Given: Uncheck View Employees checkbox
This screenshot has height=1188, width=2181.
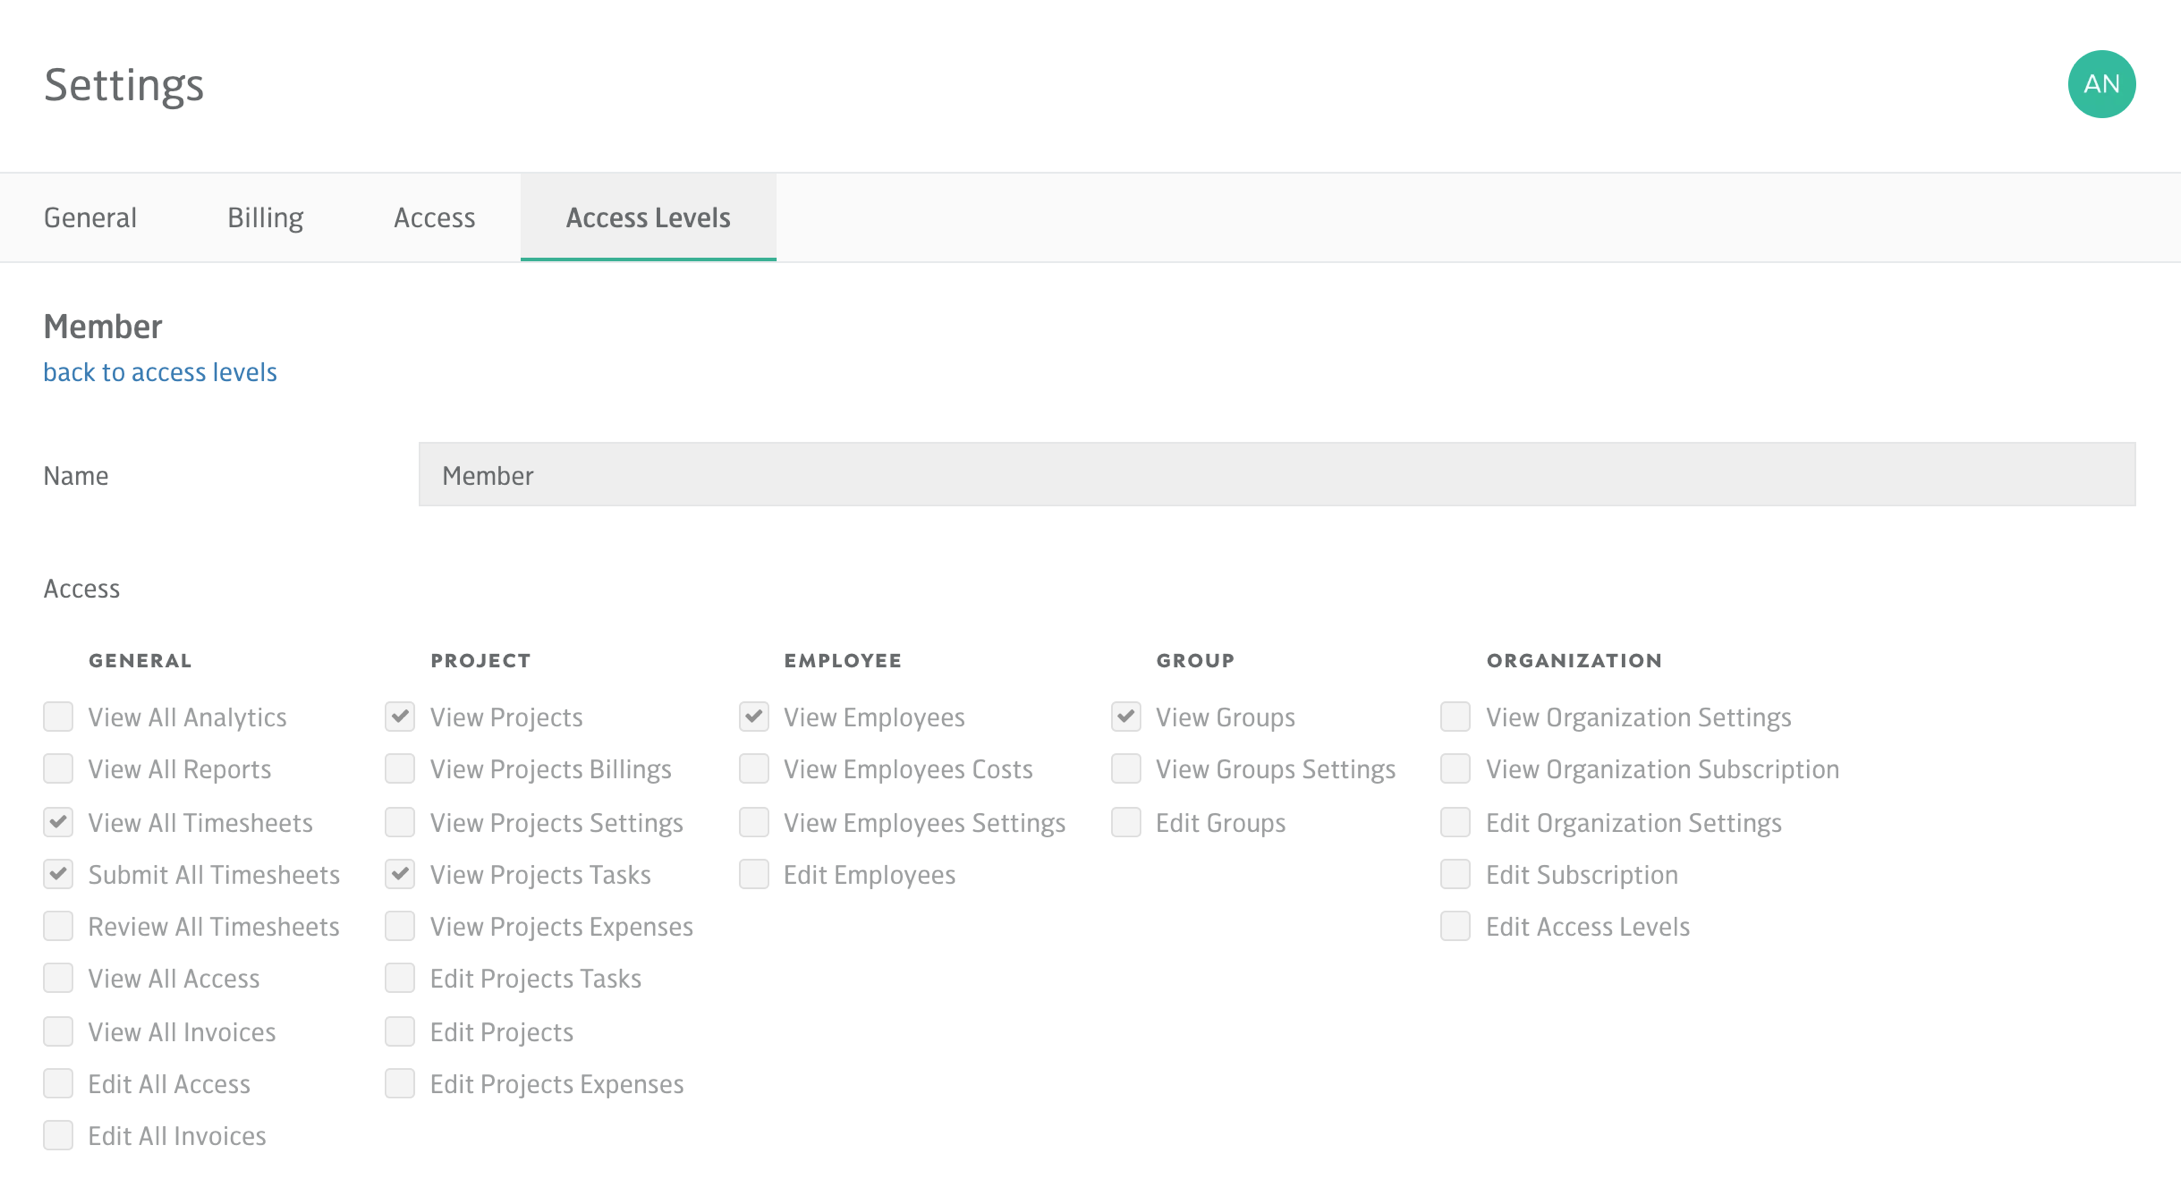Looking at the screenshot, I should tap(754, 716).
